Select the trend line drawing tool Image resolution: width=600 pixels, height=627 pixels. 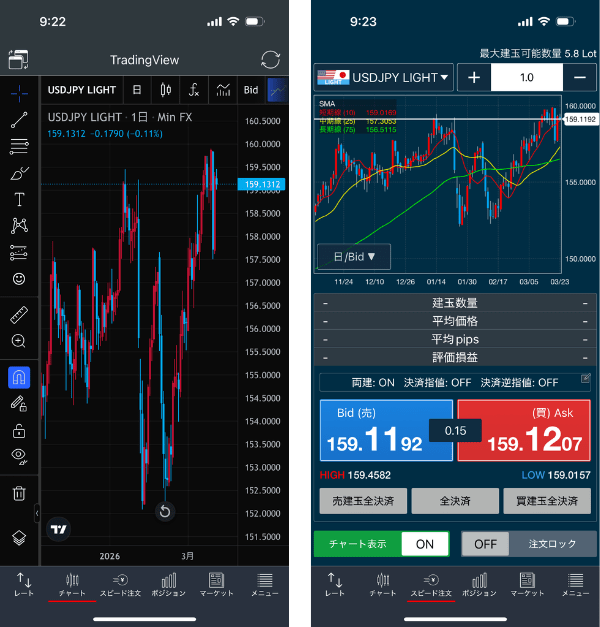(x=19, y=120)
